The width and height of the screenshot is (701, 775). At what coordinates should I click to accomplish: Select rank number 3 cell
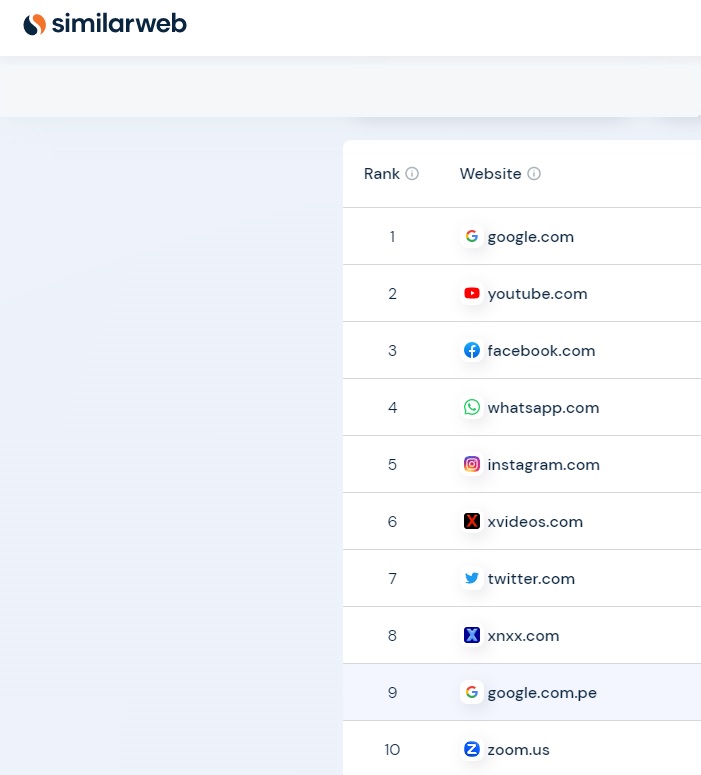pyautogui.click(x=392, y=350)
